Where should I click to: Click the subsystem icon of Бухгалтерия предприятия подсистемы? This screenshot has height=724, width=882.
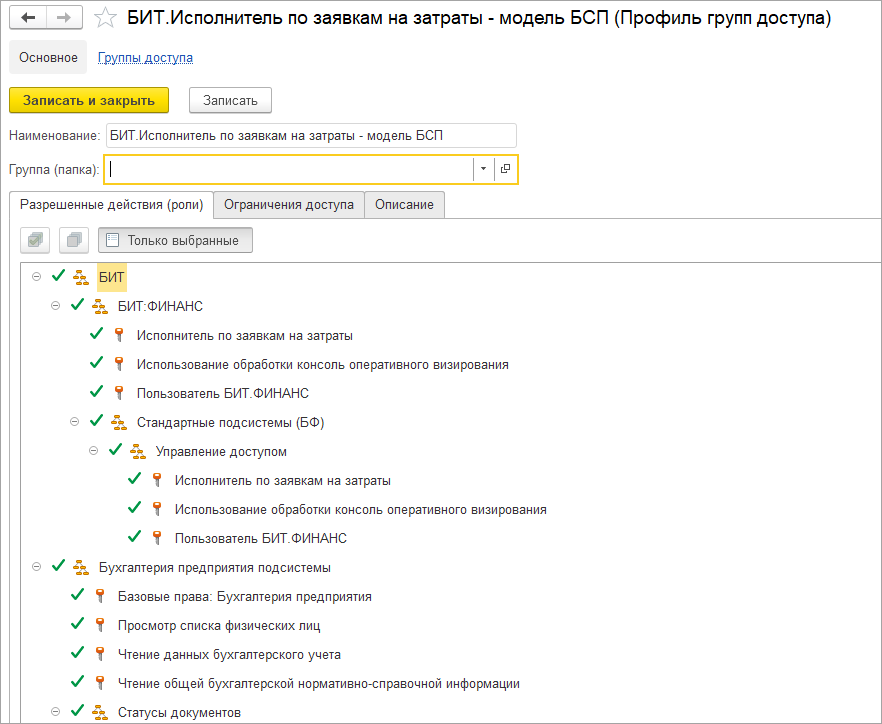(x=82, y=568)
